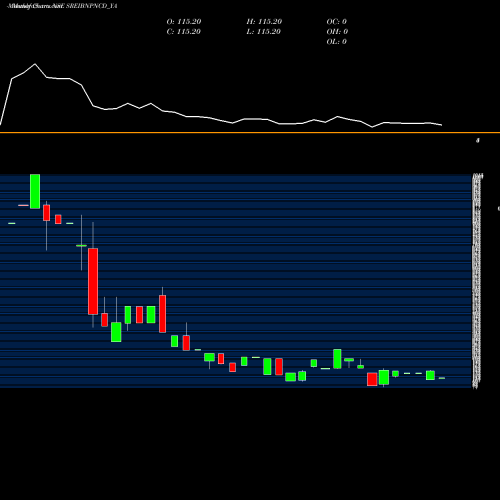Image resolution: width=500 pixels, height=500 pixels.
Task: Click the tallest red candlestick in the chart
Action: click(x=93, y=281)
